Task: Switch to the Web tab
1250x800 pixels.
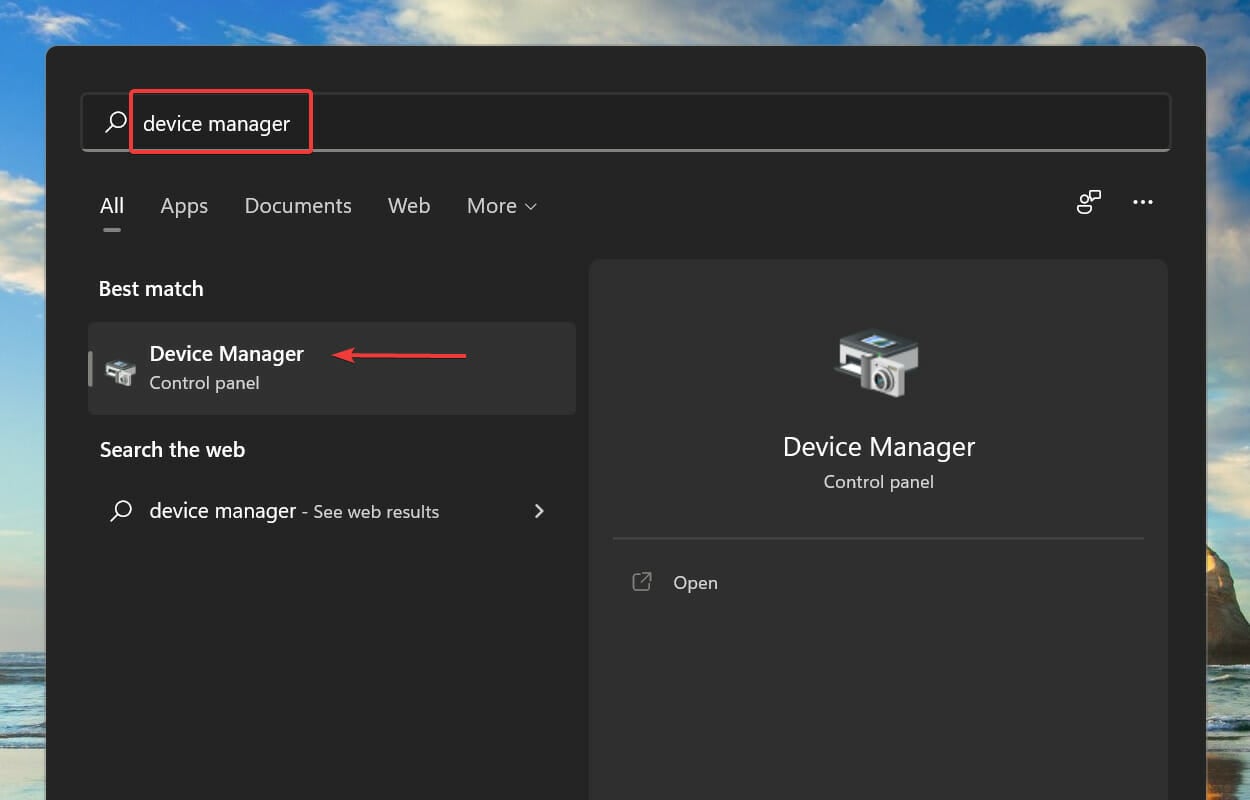Action: 409,206
